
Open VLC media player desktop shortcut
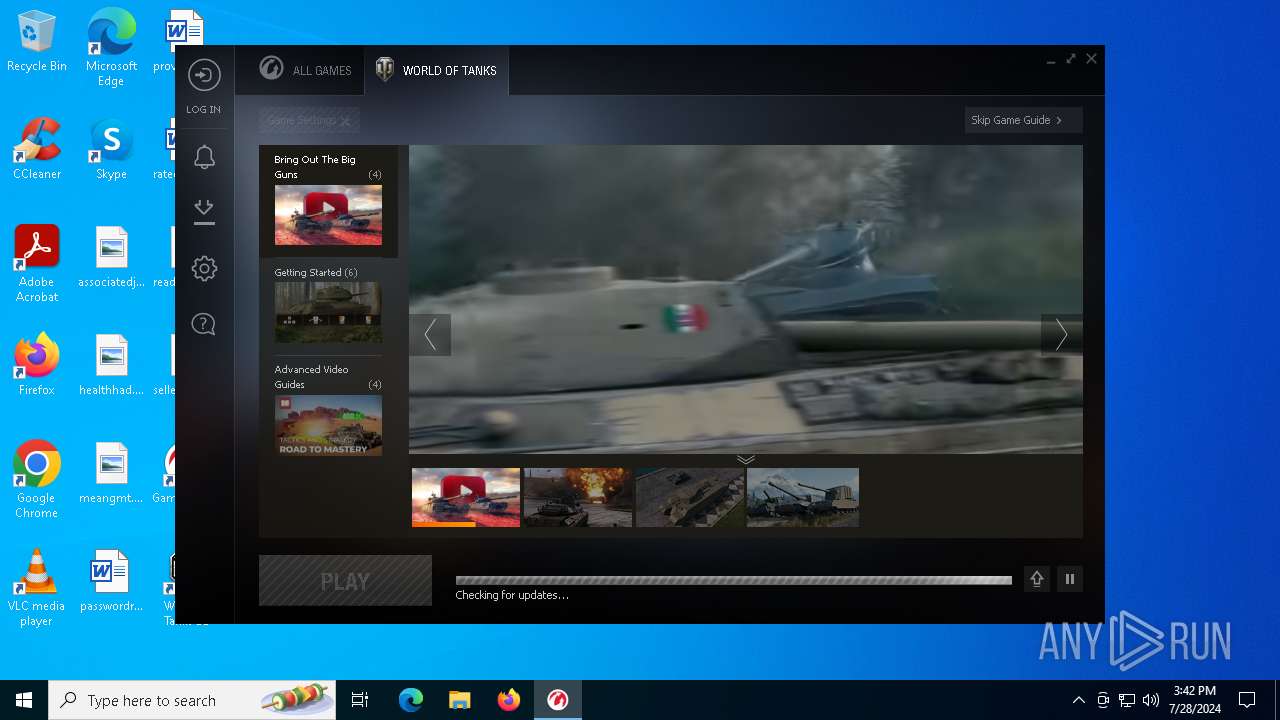pos(37,587)
